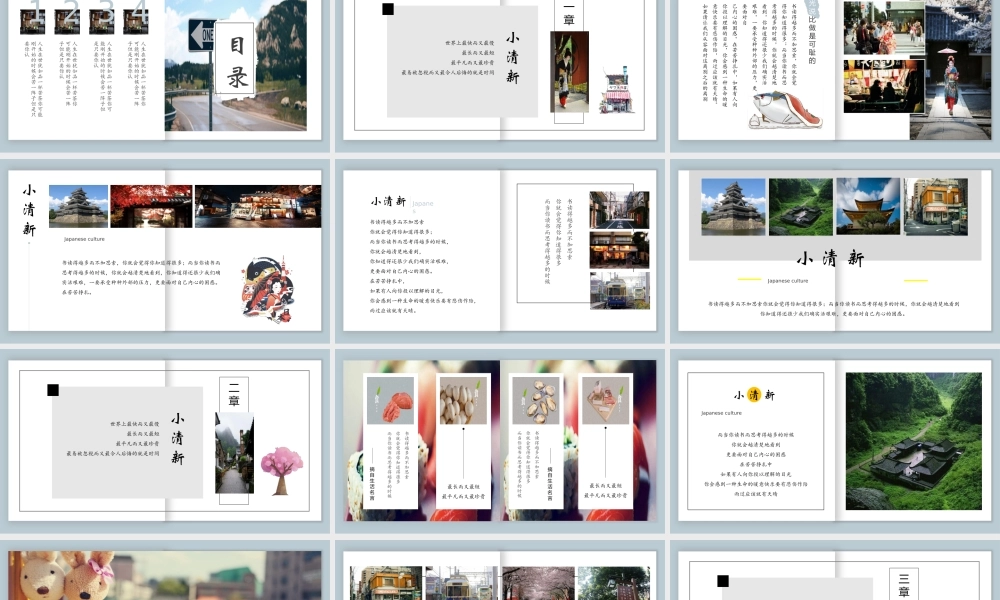
Task: Select the number 1 thumbnail photo in the contents slide
Action: click(x=33, y=20)
